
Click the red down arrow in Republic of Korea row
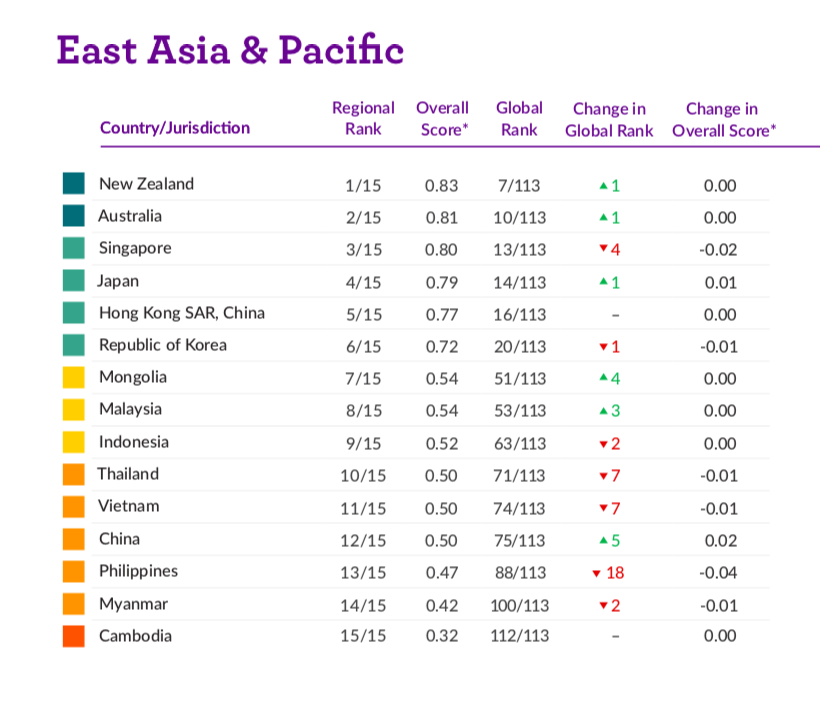click(x=603, y=347)
